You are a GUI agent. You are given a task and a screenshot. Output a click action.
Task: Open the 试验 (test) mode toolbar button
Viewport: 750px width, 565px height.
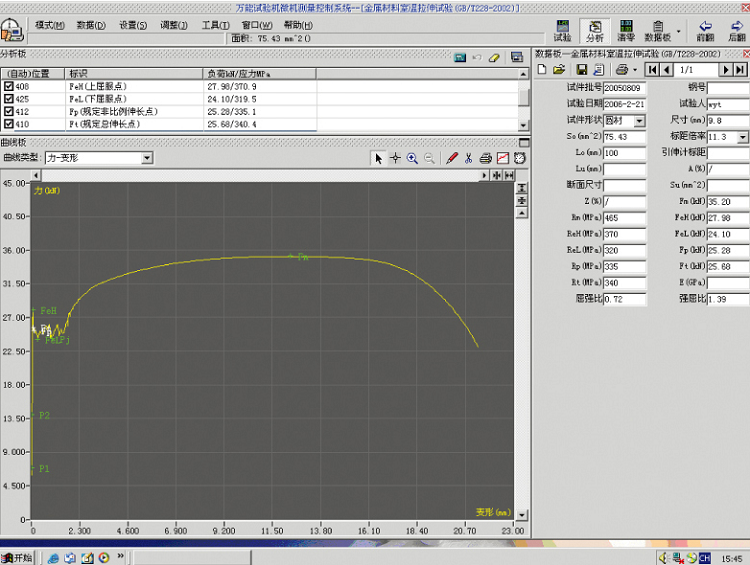point(562,31)
